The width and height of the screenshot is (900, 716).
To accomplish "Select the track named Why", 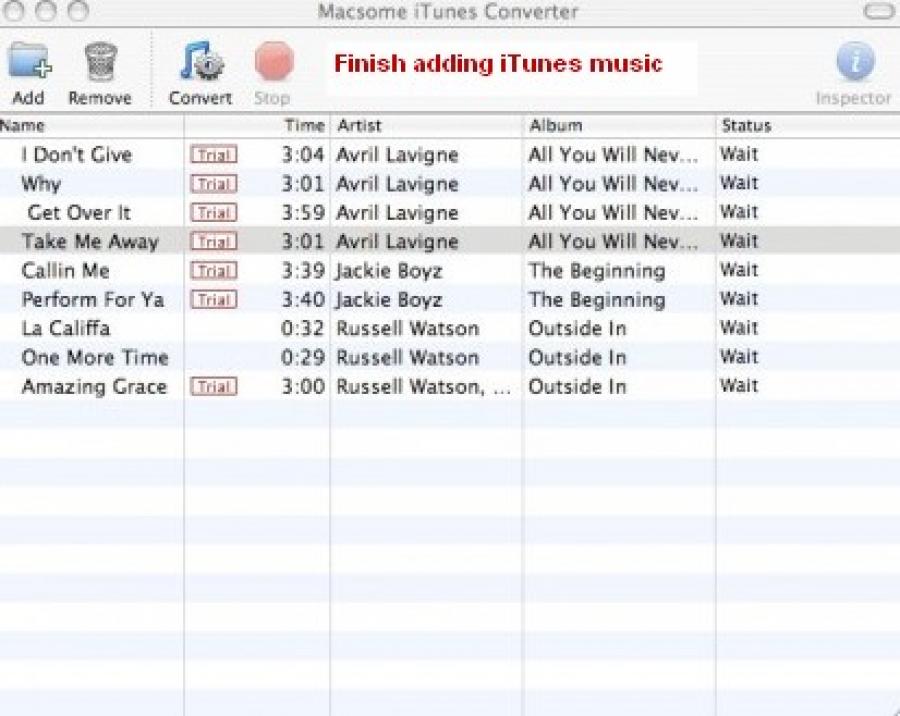I will [x=41, y=184].
